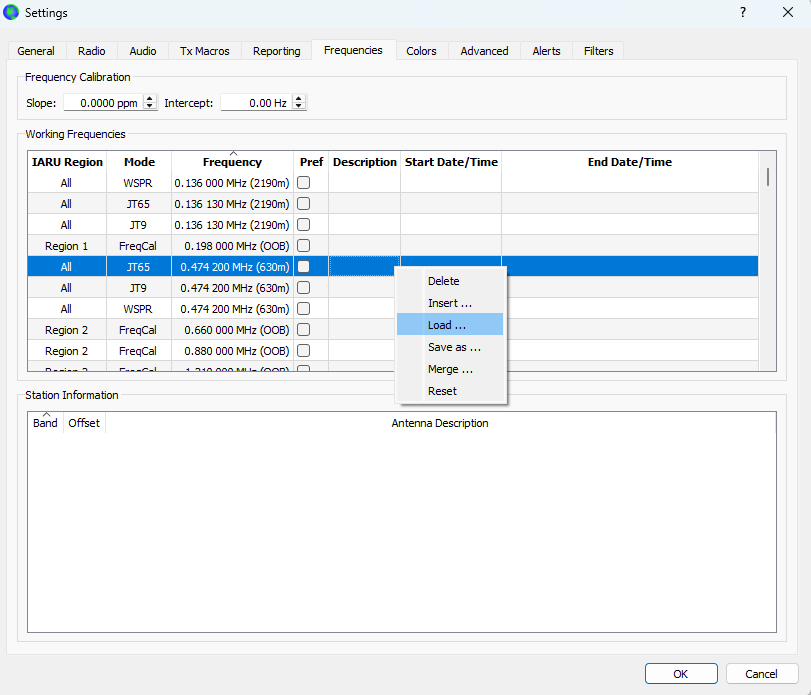Pick Merge ... from the context menu
Image resolution: width=811 pixels, height=695 pixels.
pyautogui.click(x=450, y=369)
